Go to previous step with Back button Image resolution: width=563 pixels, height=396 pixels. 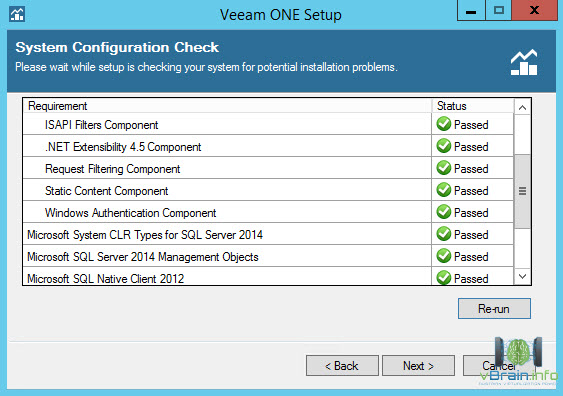click(342, 366)
